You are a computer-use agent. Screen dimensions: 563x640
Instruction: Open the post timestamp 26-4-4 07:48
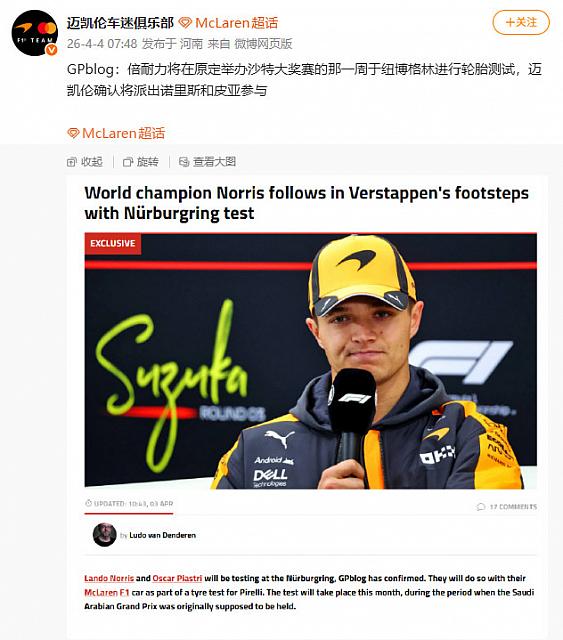[x=102, y=44]
